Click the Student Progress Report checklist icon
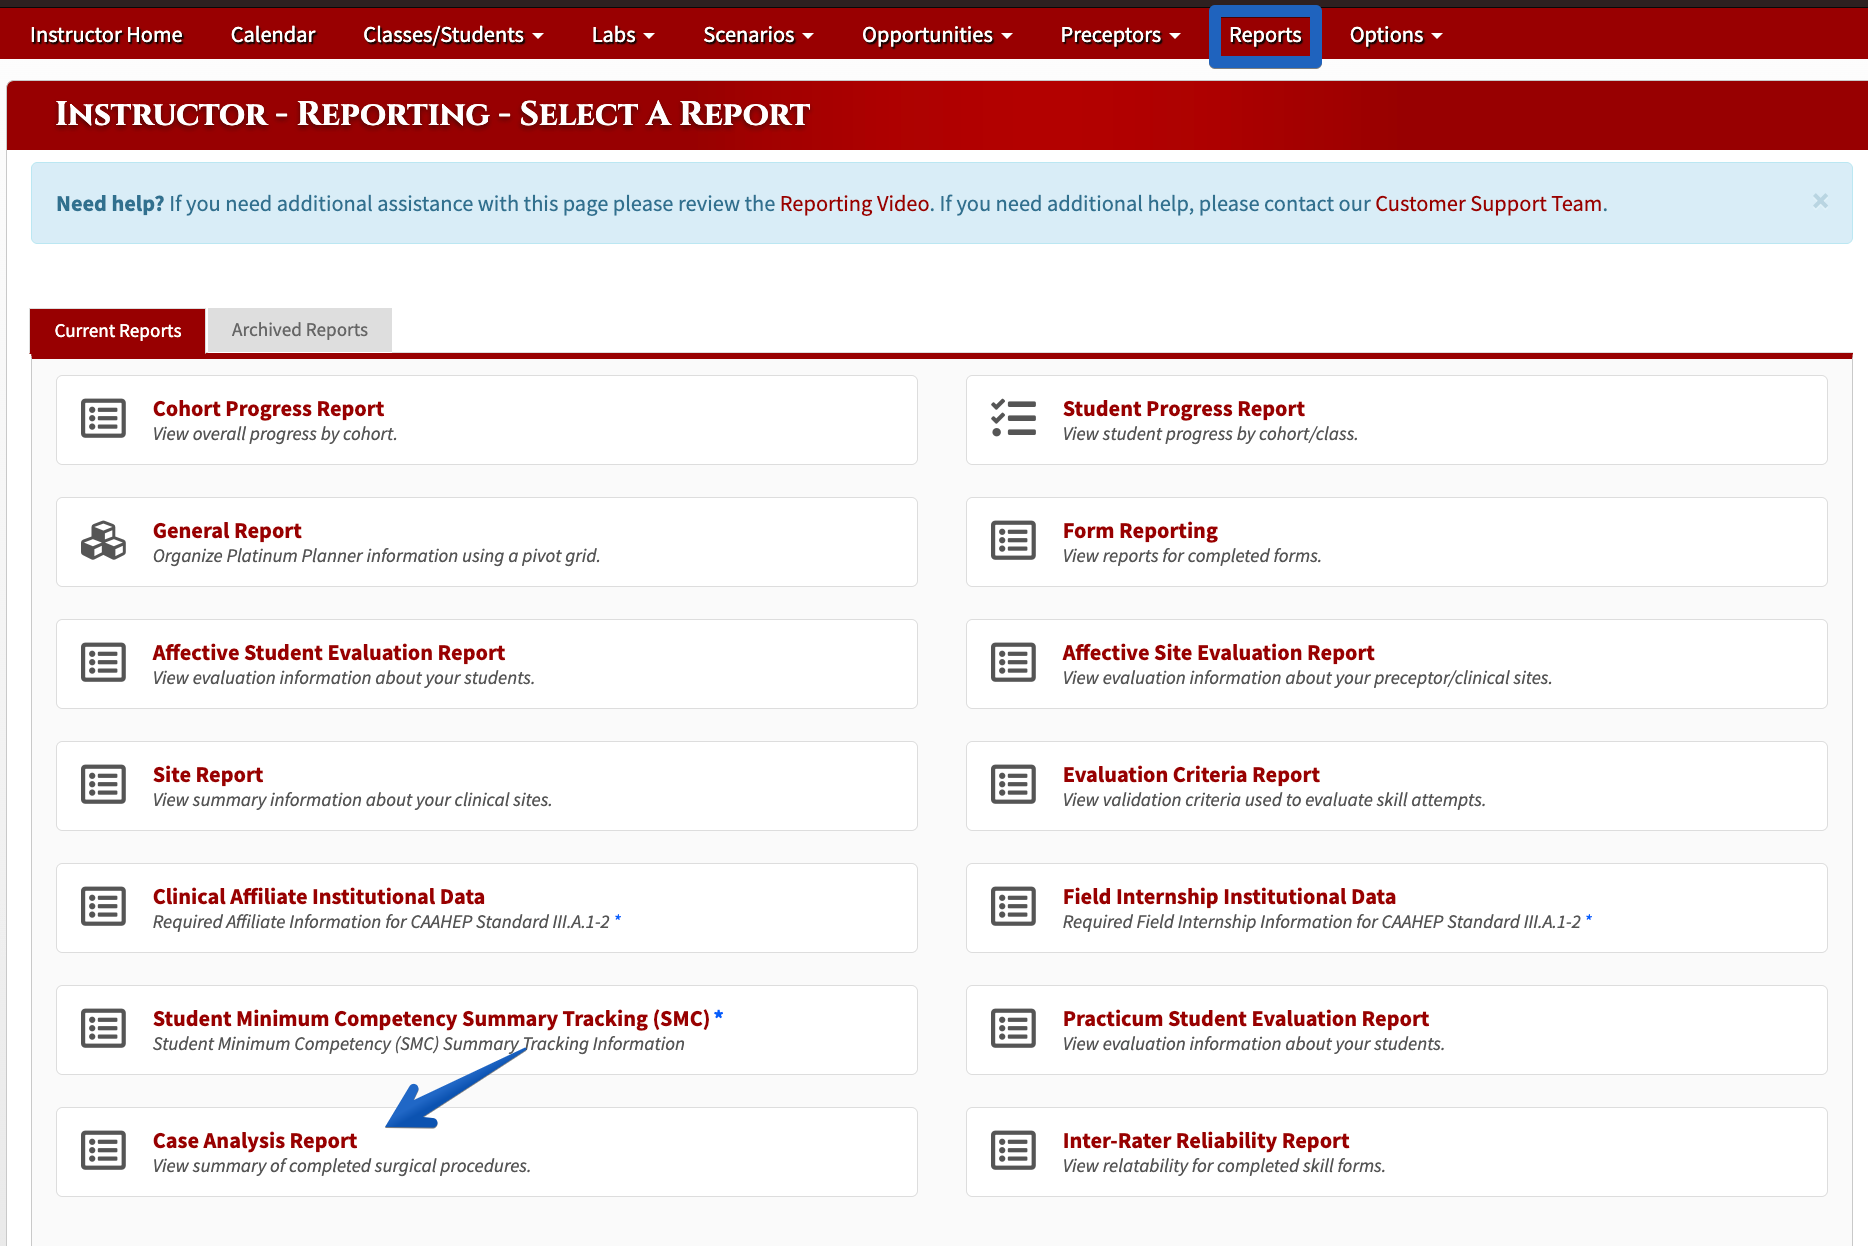The height and width of the screenshot is (1246, 1868). click(1013, 419)
